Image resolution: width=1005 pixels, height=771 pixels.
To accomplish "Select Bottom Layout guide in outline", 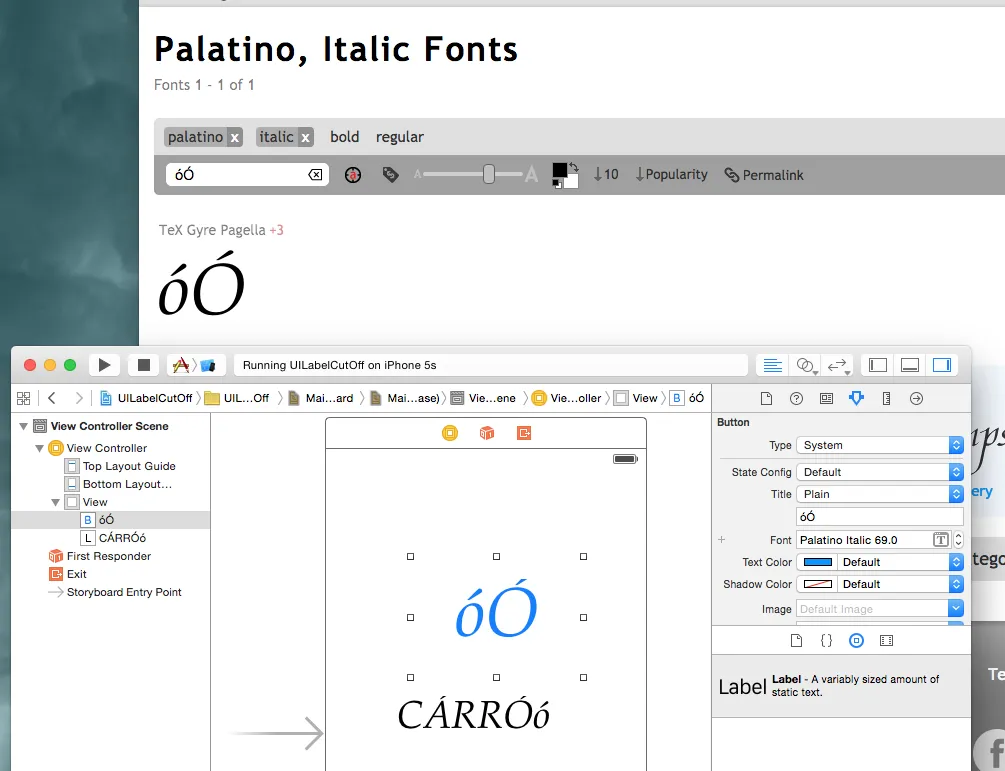I will point(119,484).
